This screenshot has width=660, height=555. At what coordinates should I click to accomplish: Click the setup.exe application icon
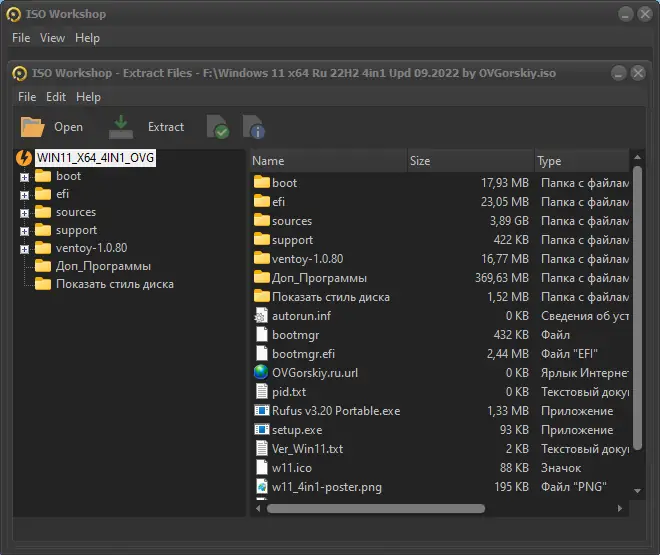(x=262, y=429)
